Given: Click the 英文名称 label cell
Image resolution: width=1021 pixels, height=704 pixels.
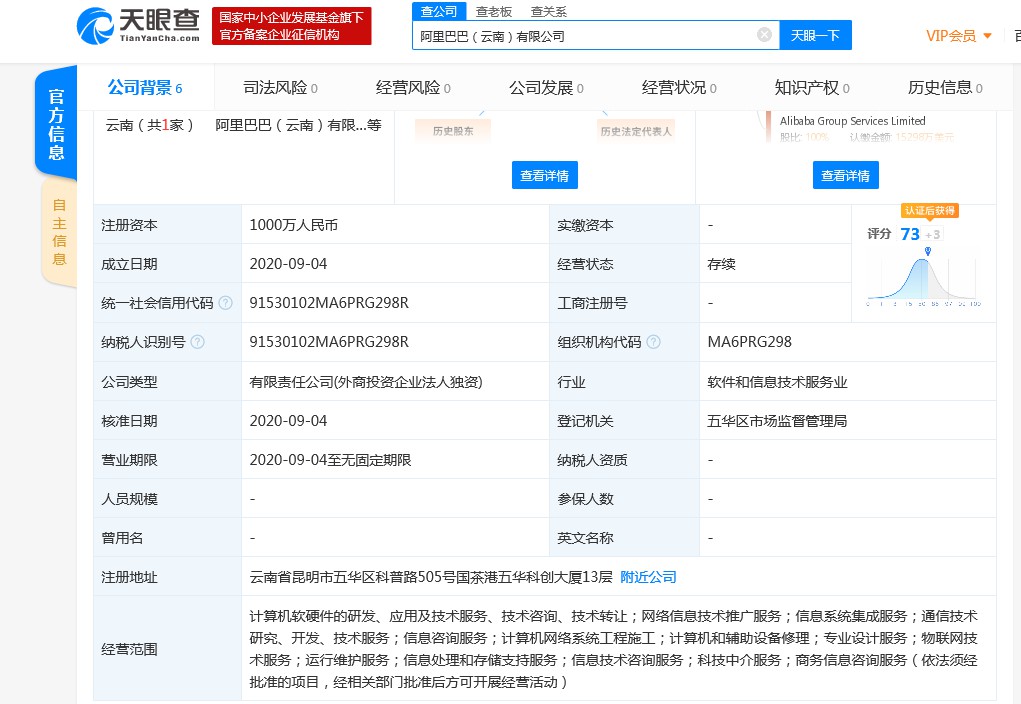Looking at the screenshot, I should point(624,539).
